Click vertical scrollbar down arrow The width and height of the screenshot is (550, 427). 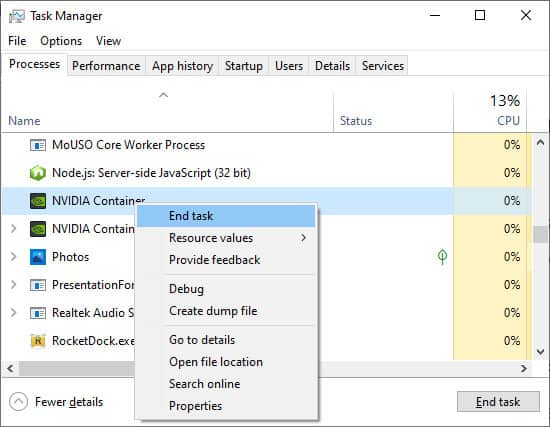(x=541, y=351)
